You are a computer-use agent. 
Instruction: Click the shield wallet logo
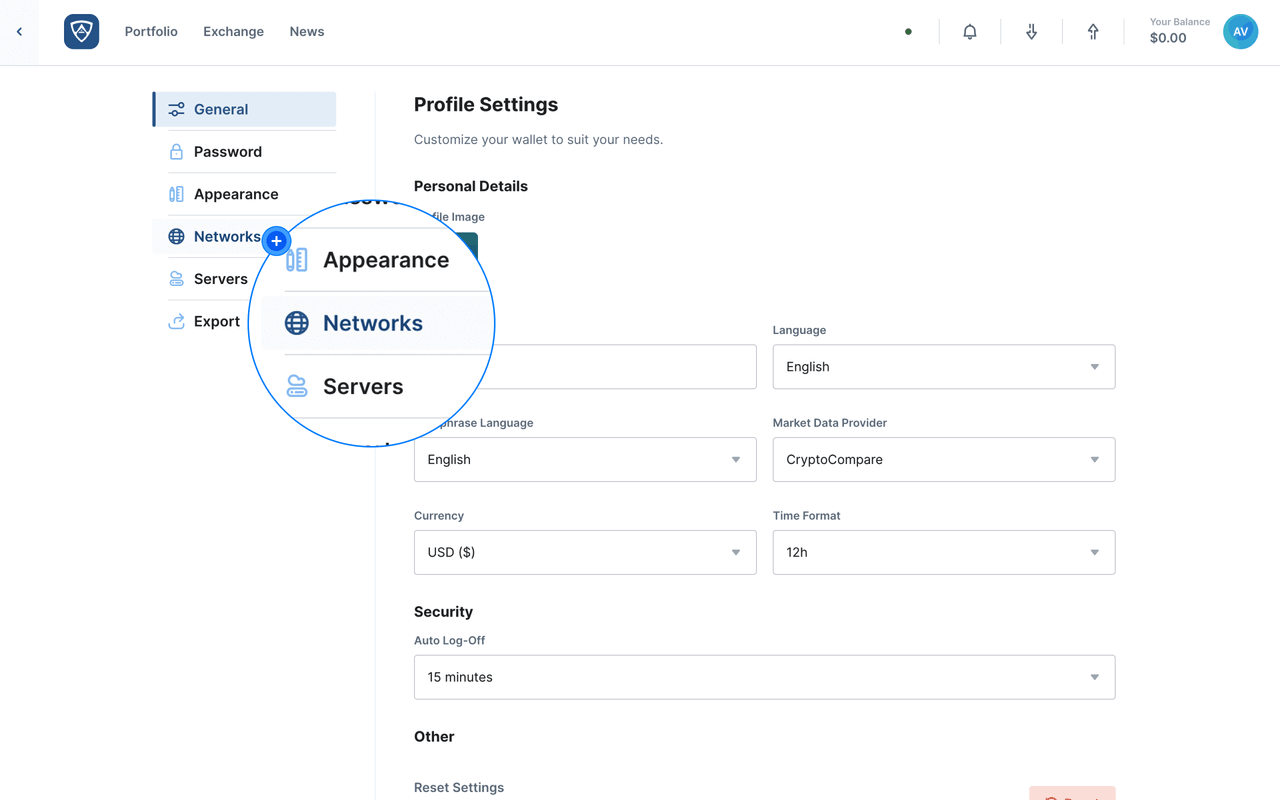point(81,32)
